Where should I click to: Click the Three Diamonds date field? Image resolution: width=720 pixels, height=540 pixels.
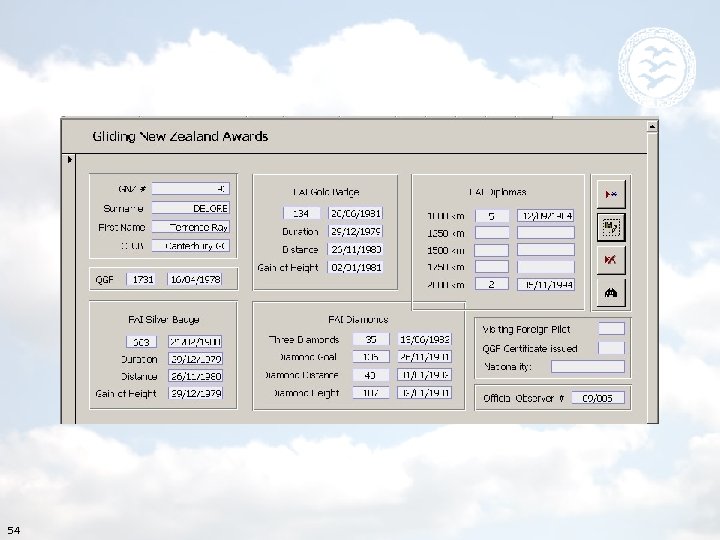[x=425, y=339]
